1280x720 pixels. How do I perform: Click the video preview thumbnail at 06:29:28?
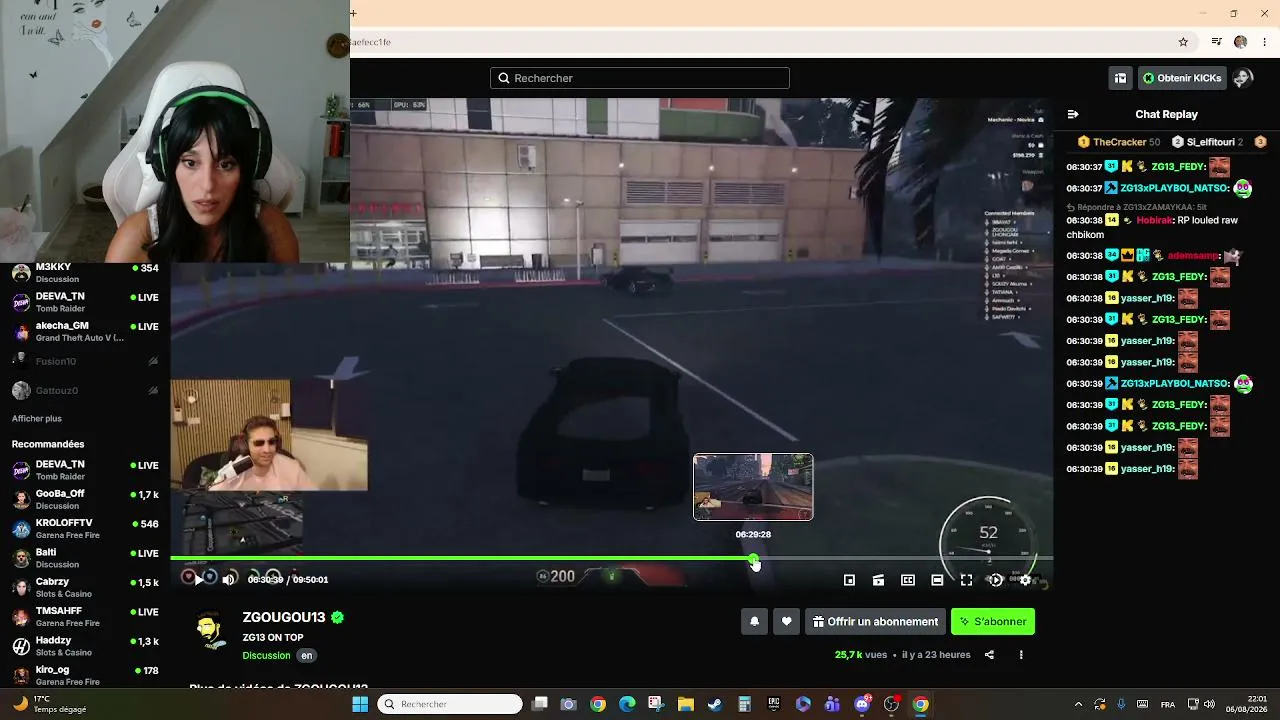click(x=753, y=487)
